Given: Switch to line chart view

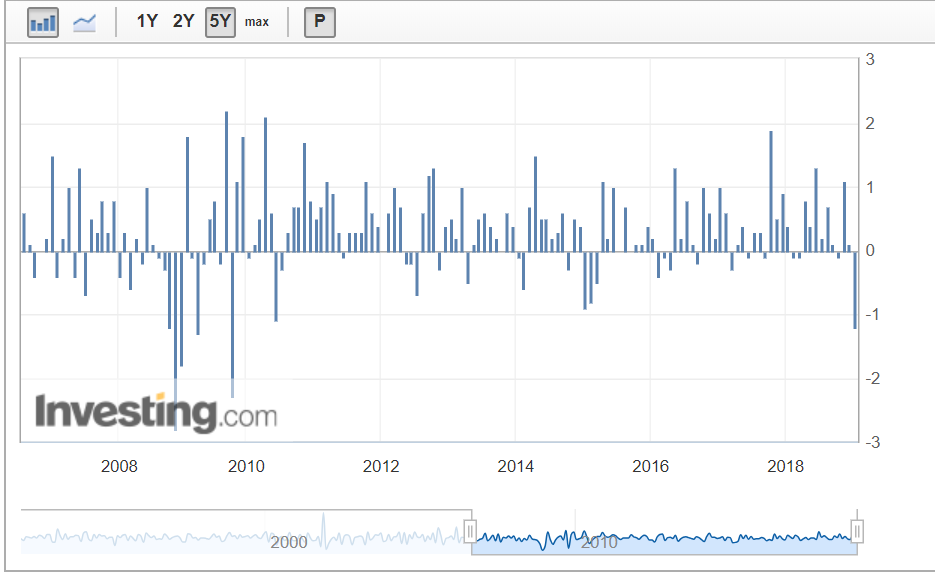Looking at the screenshot, I should click(84, 23).
